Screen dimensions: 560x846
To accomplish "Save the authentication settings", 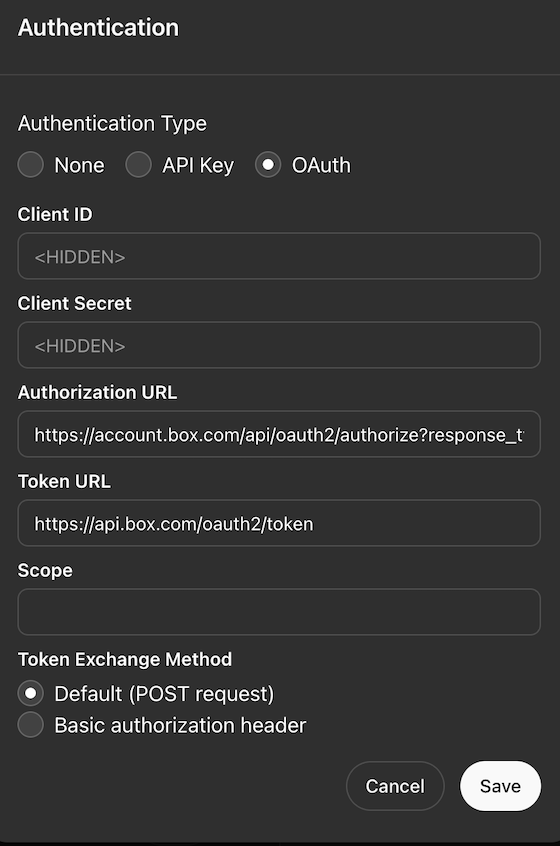I will click(x=500, y=786).
